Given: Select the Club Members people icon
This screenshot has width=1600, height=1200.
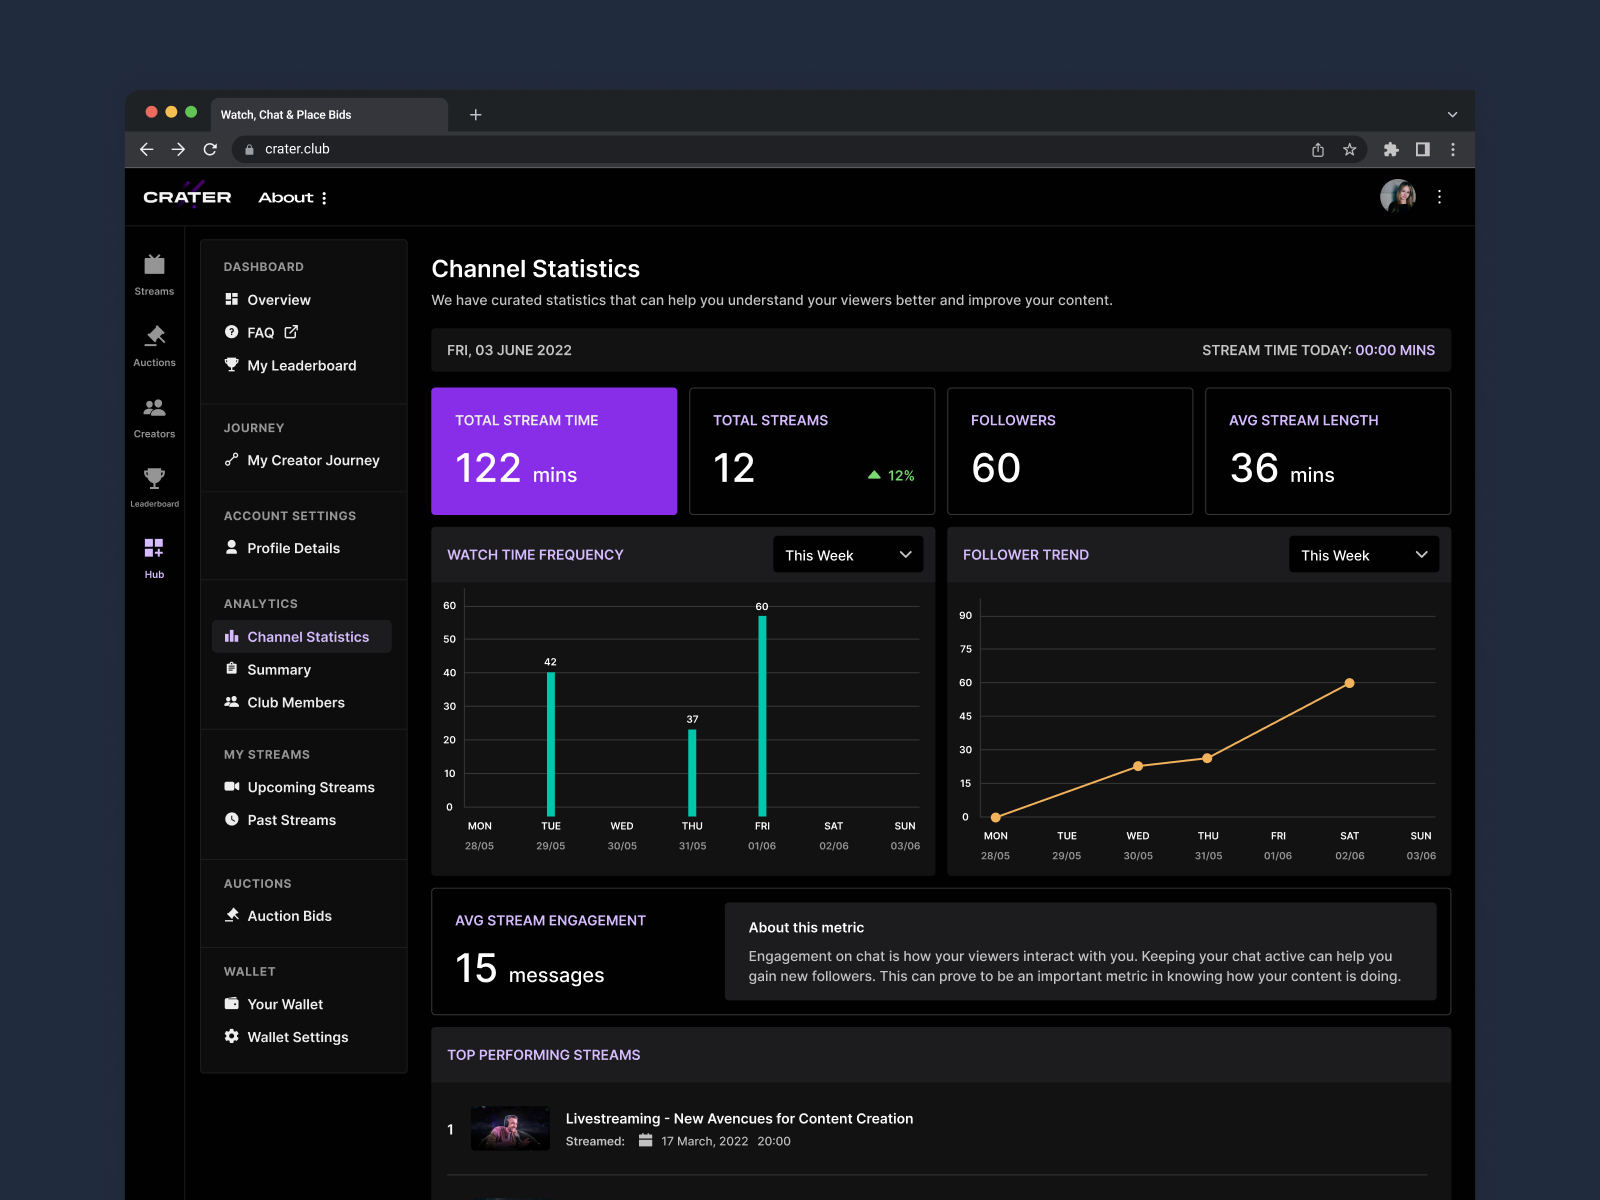Looking at the screenshot, I should point(231,702).
